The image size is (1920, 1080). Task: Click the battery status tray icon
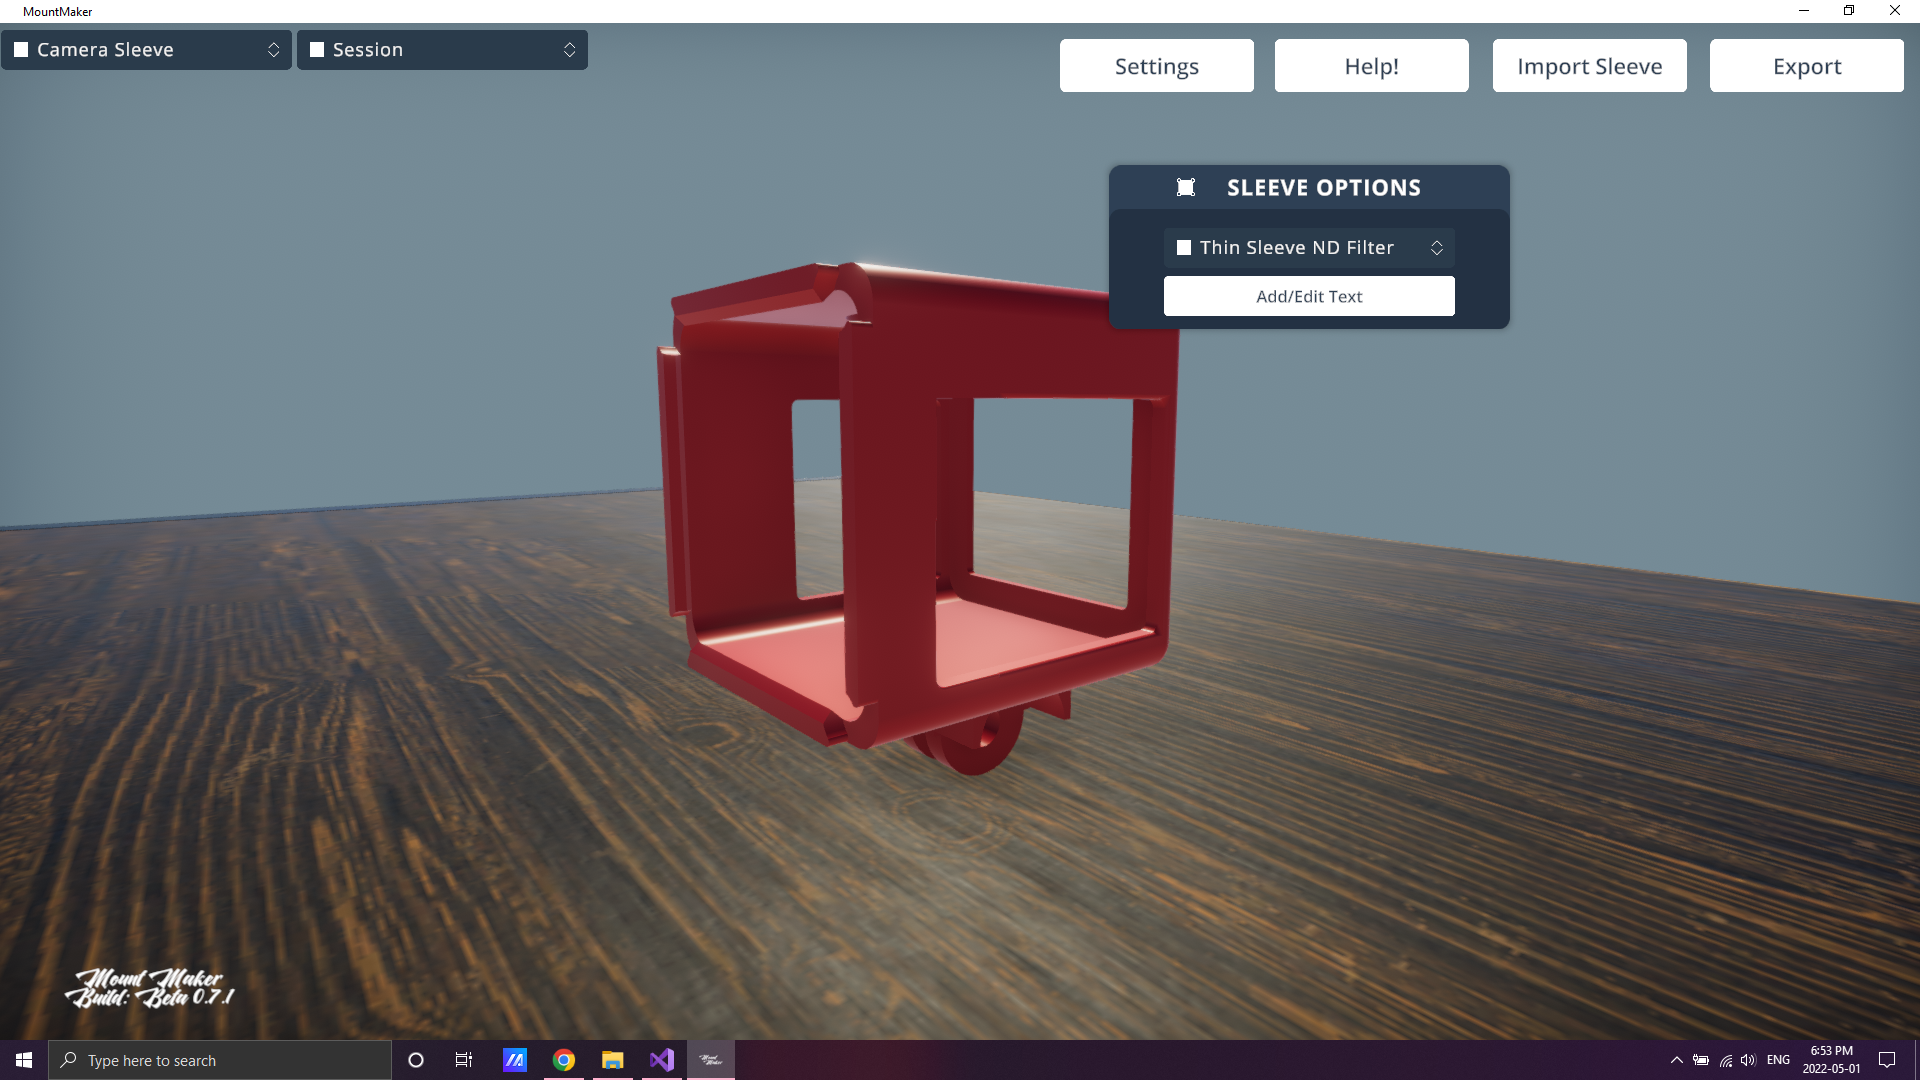[1701, 1060]
